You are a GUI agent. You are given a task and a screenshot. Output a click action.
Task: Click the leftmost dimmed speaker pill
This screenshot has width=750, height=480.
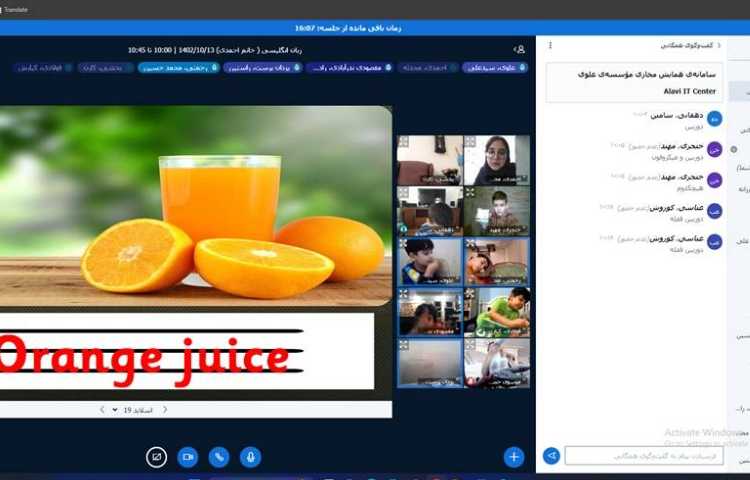[x=43, y=68]
